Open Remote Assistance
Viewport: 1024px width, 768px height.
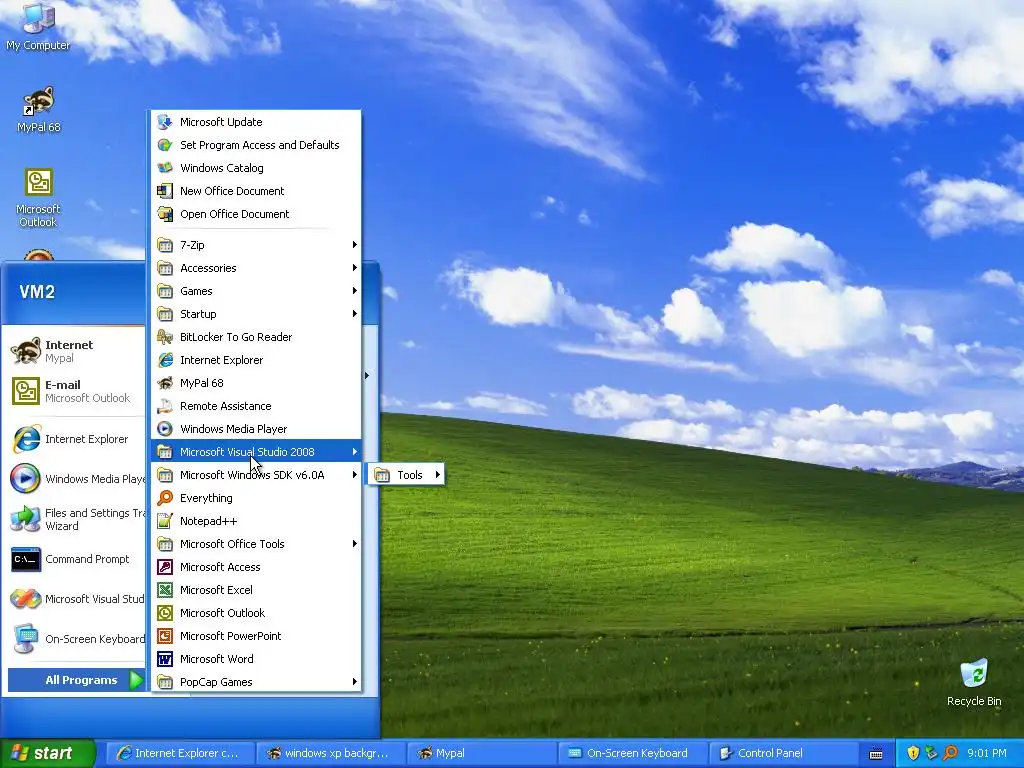click(256, 406)
